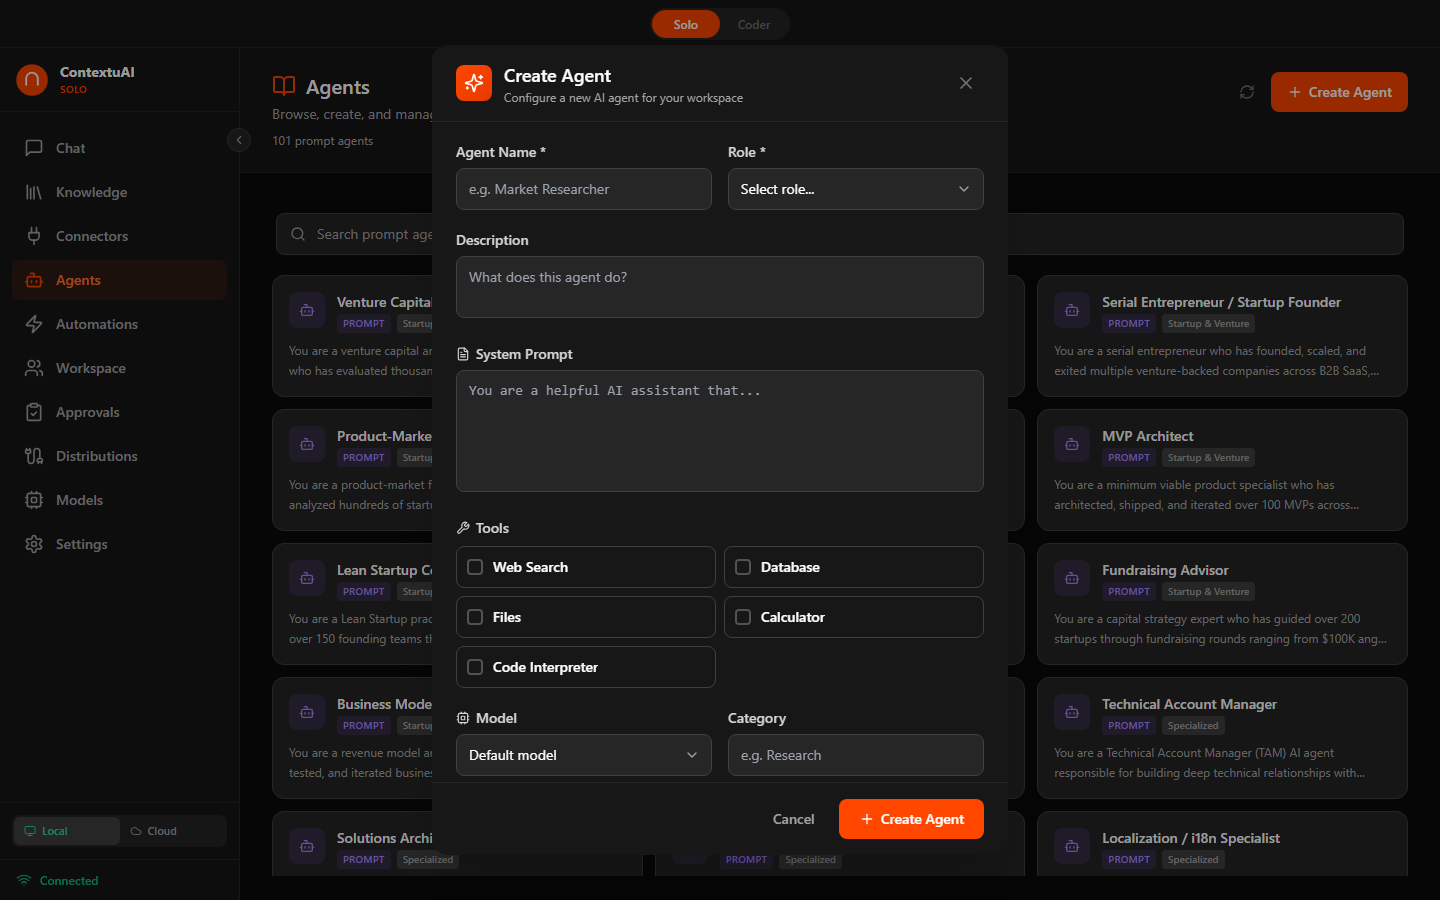1440x900 pixels.
Task: Click robot icon on Solutions Architect card
Action: click(x=307, y=846)
